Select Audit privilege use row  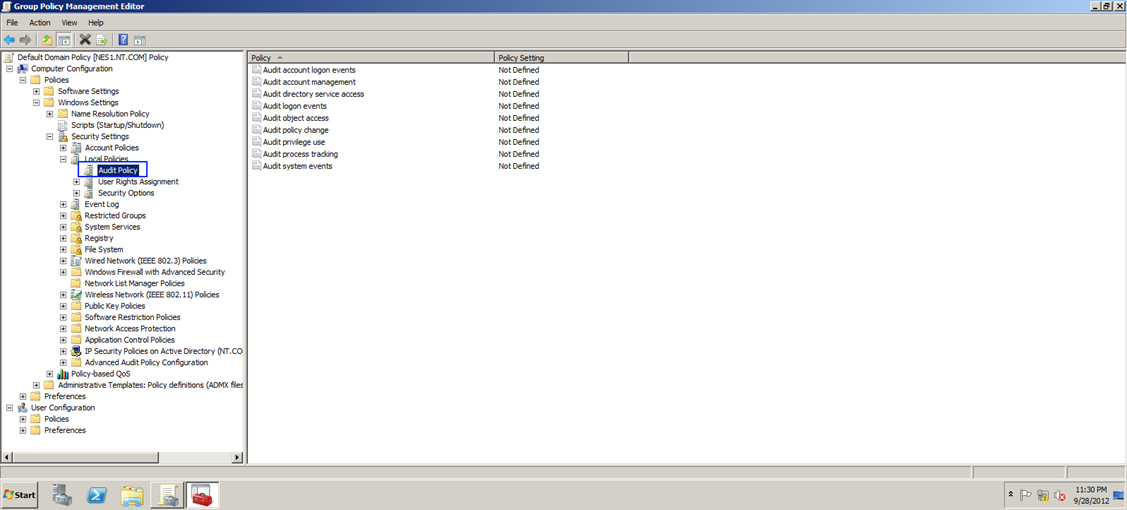click(294, 142)
